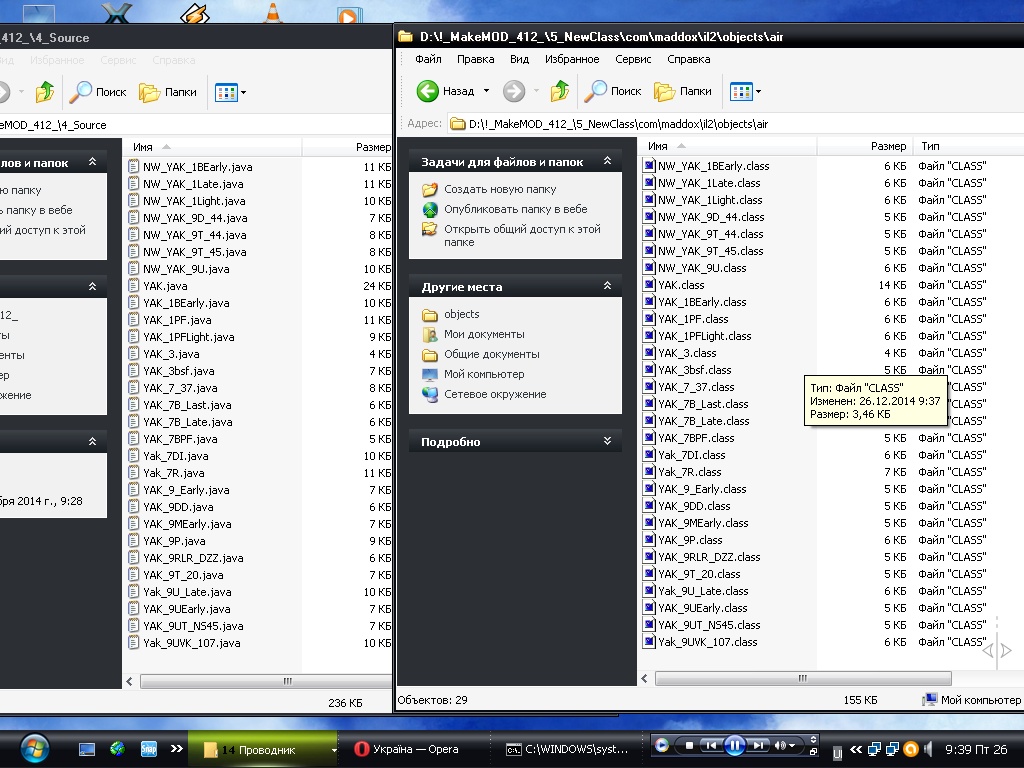Skip to previous track on taskbar player
Viewport: 1024px width, 768px height.
tap(712, 745)
